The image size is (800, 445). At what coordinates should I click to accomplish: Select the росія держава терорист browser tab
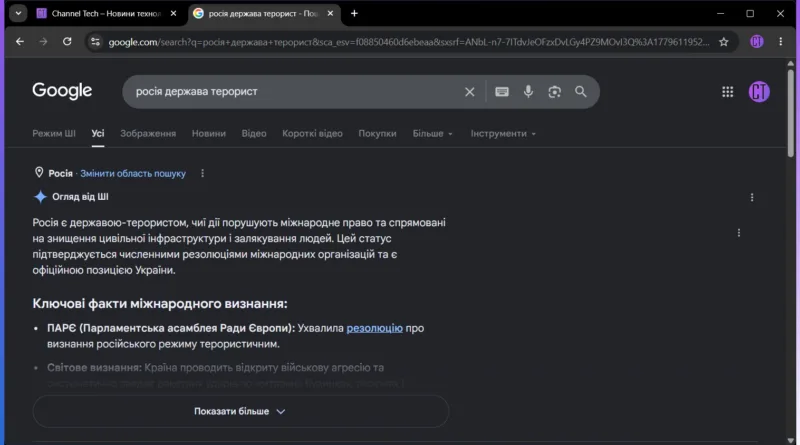point(264,14)
